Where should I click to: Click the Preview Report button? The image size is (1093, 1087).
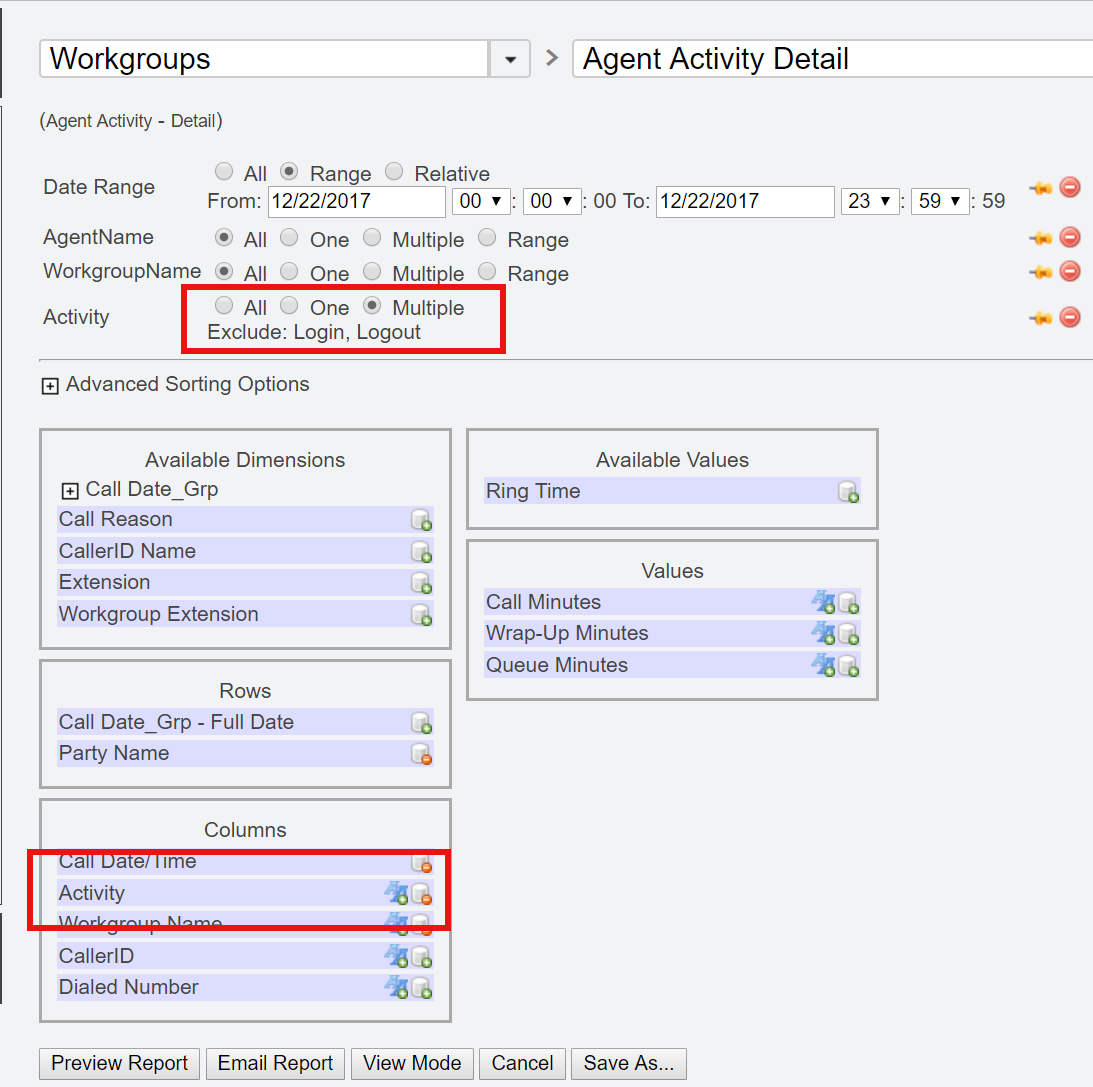pyautogui.click(x=120, y=1063)
